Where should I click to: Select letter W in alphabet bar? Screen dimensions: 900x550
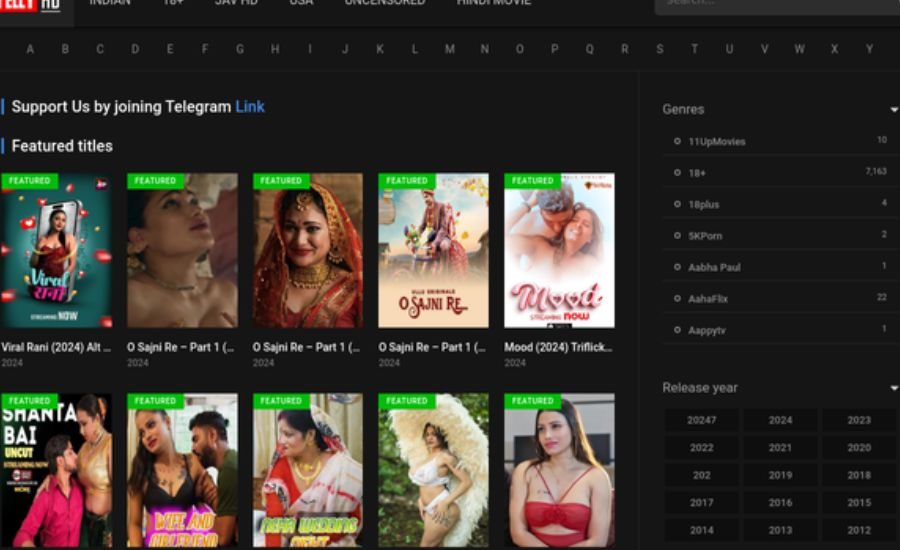tap(800, 49)
